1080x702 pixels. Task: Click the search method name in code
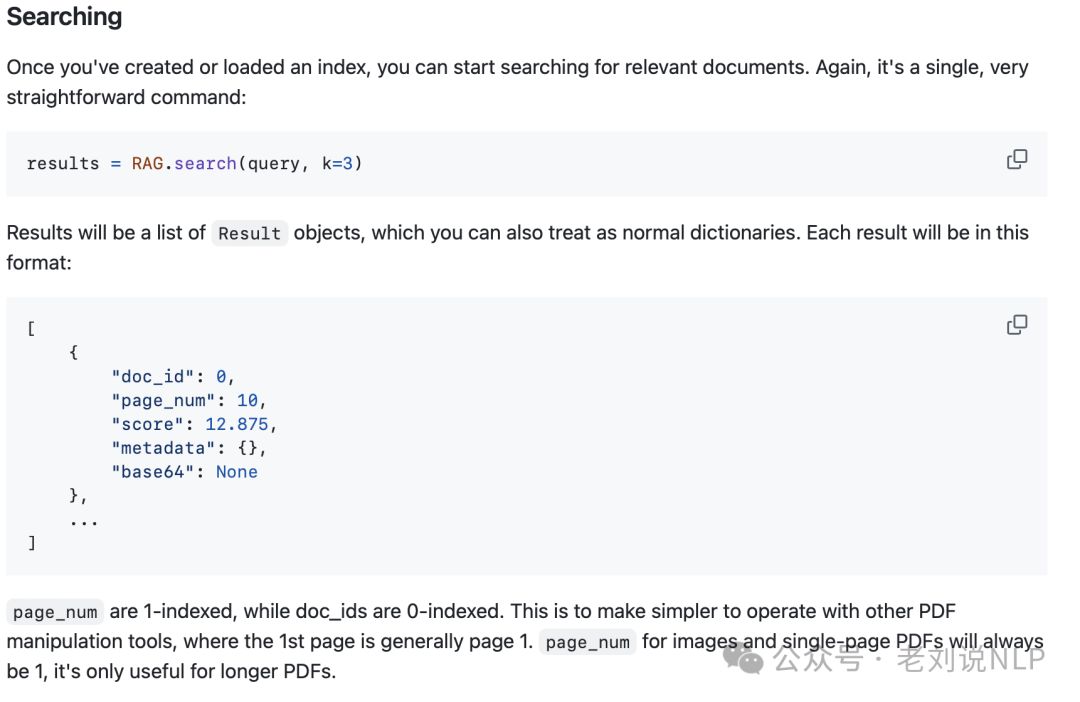[x=205, y=164]
